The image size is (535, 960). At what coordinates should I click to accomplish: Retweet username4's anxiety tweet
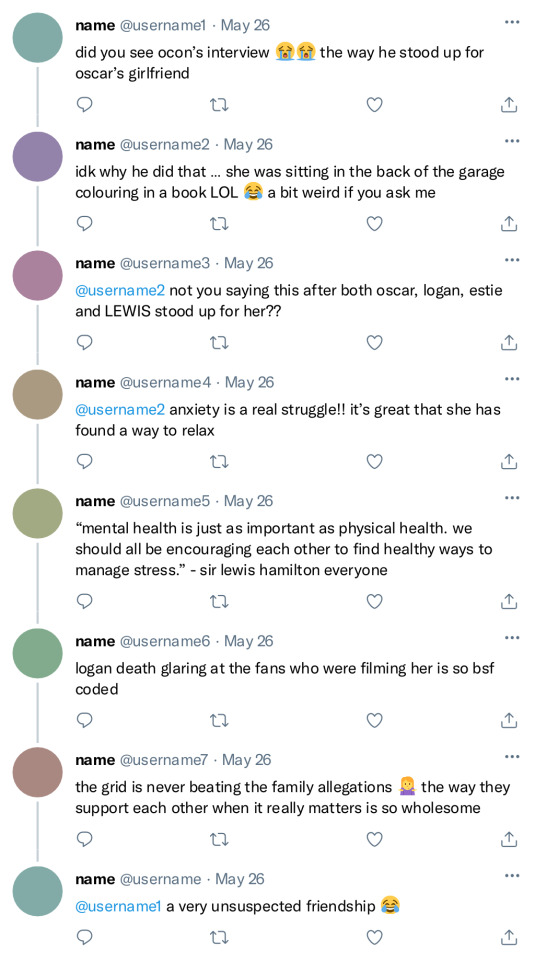coord(219,462)
